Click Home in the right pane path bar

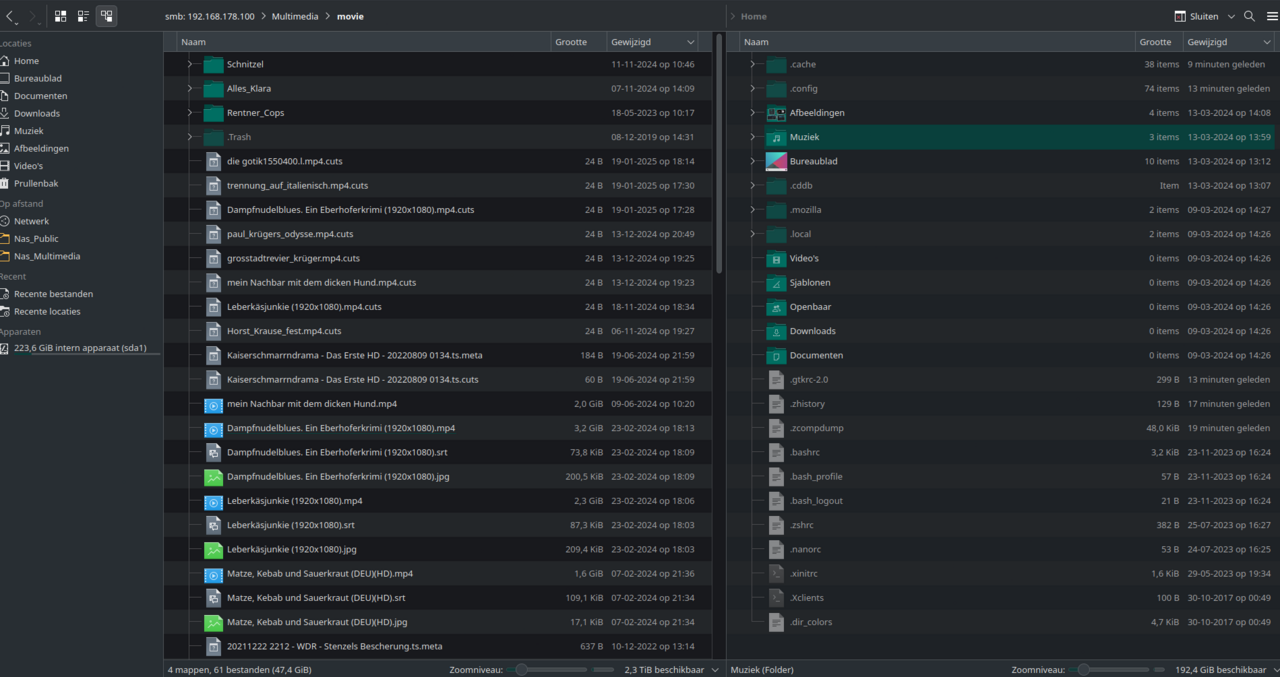tap(754, 16)
